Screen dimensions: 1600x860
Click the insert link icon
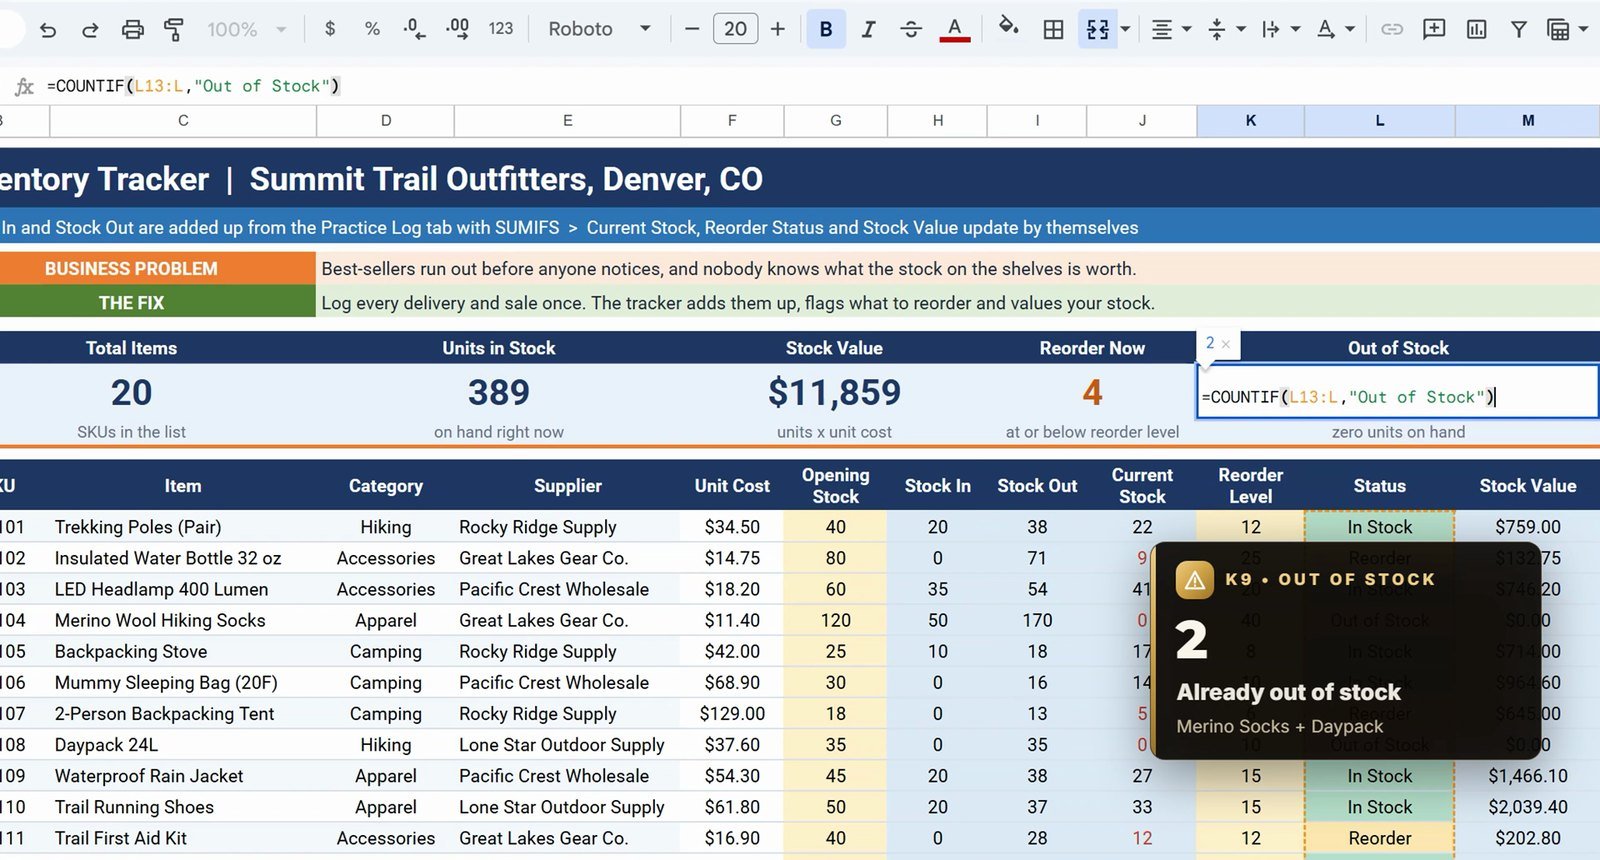(x=1392, y=29)
